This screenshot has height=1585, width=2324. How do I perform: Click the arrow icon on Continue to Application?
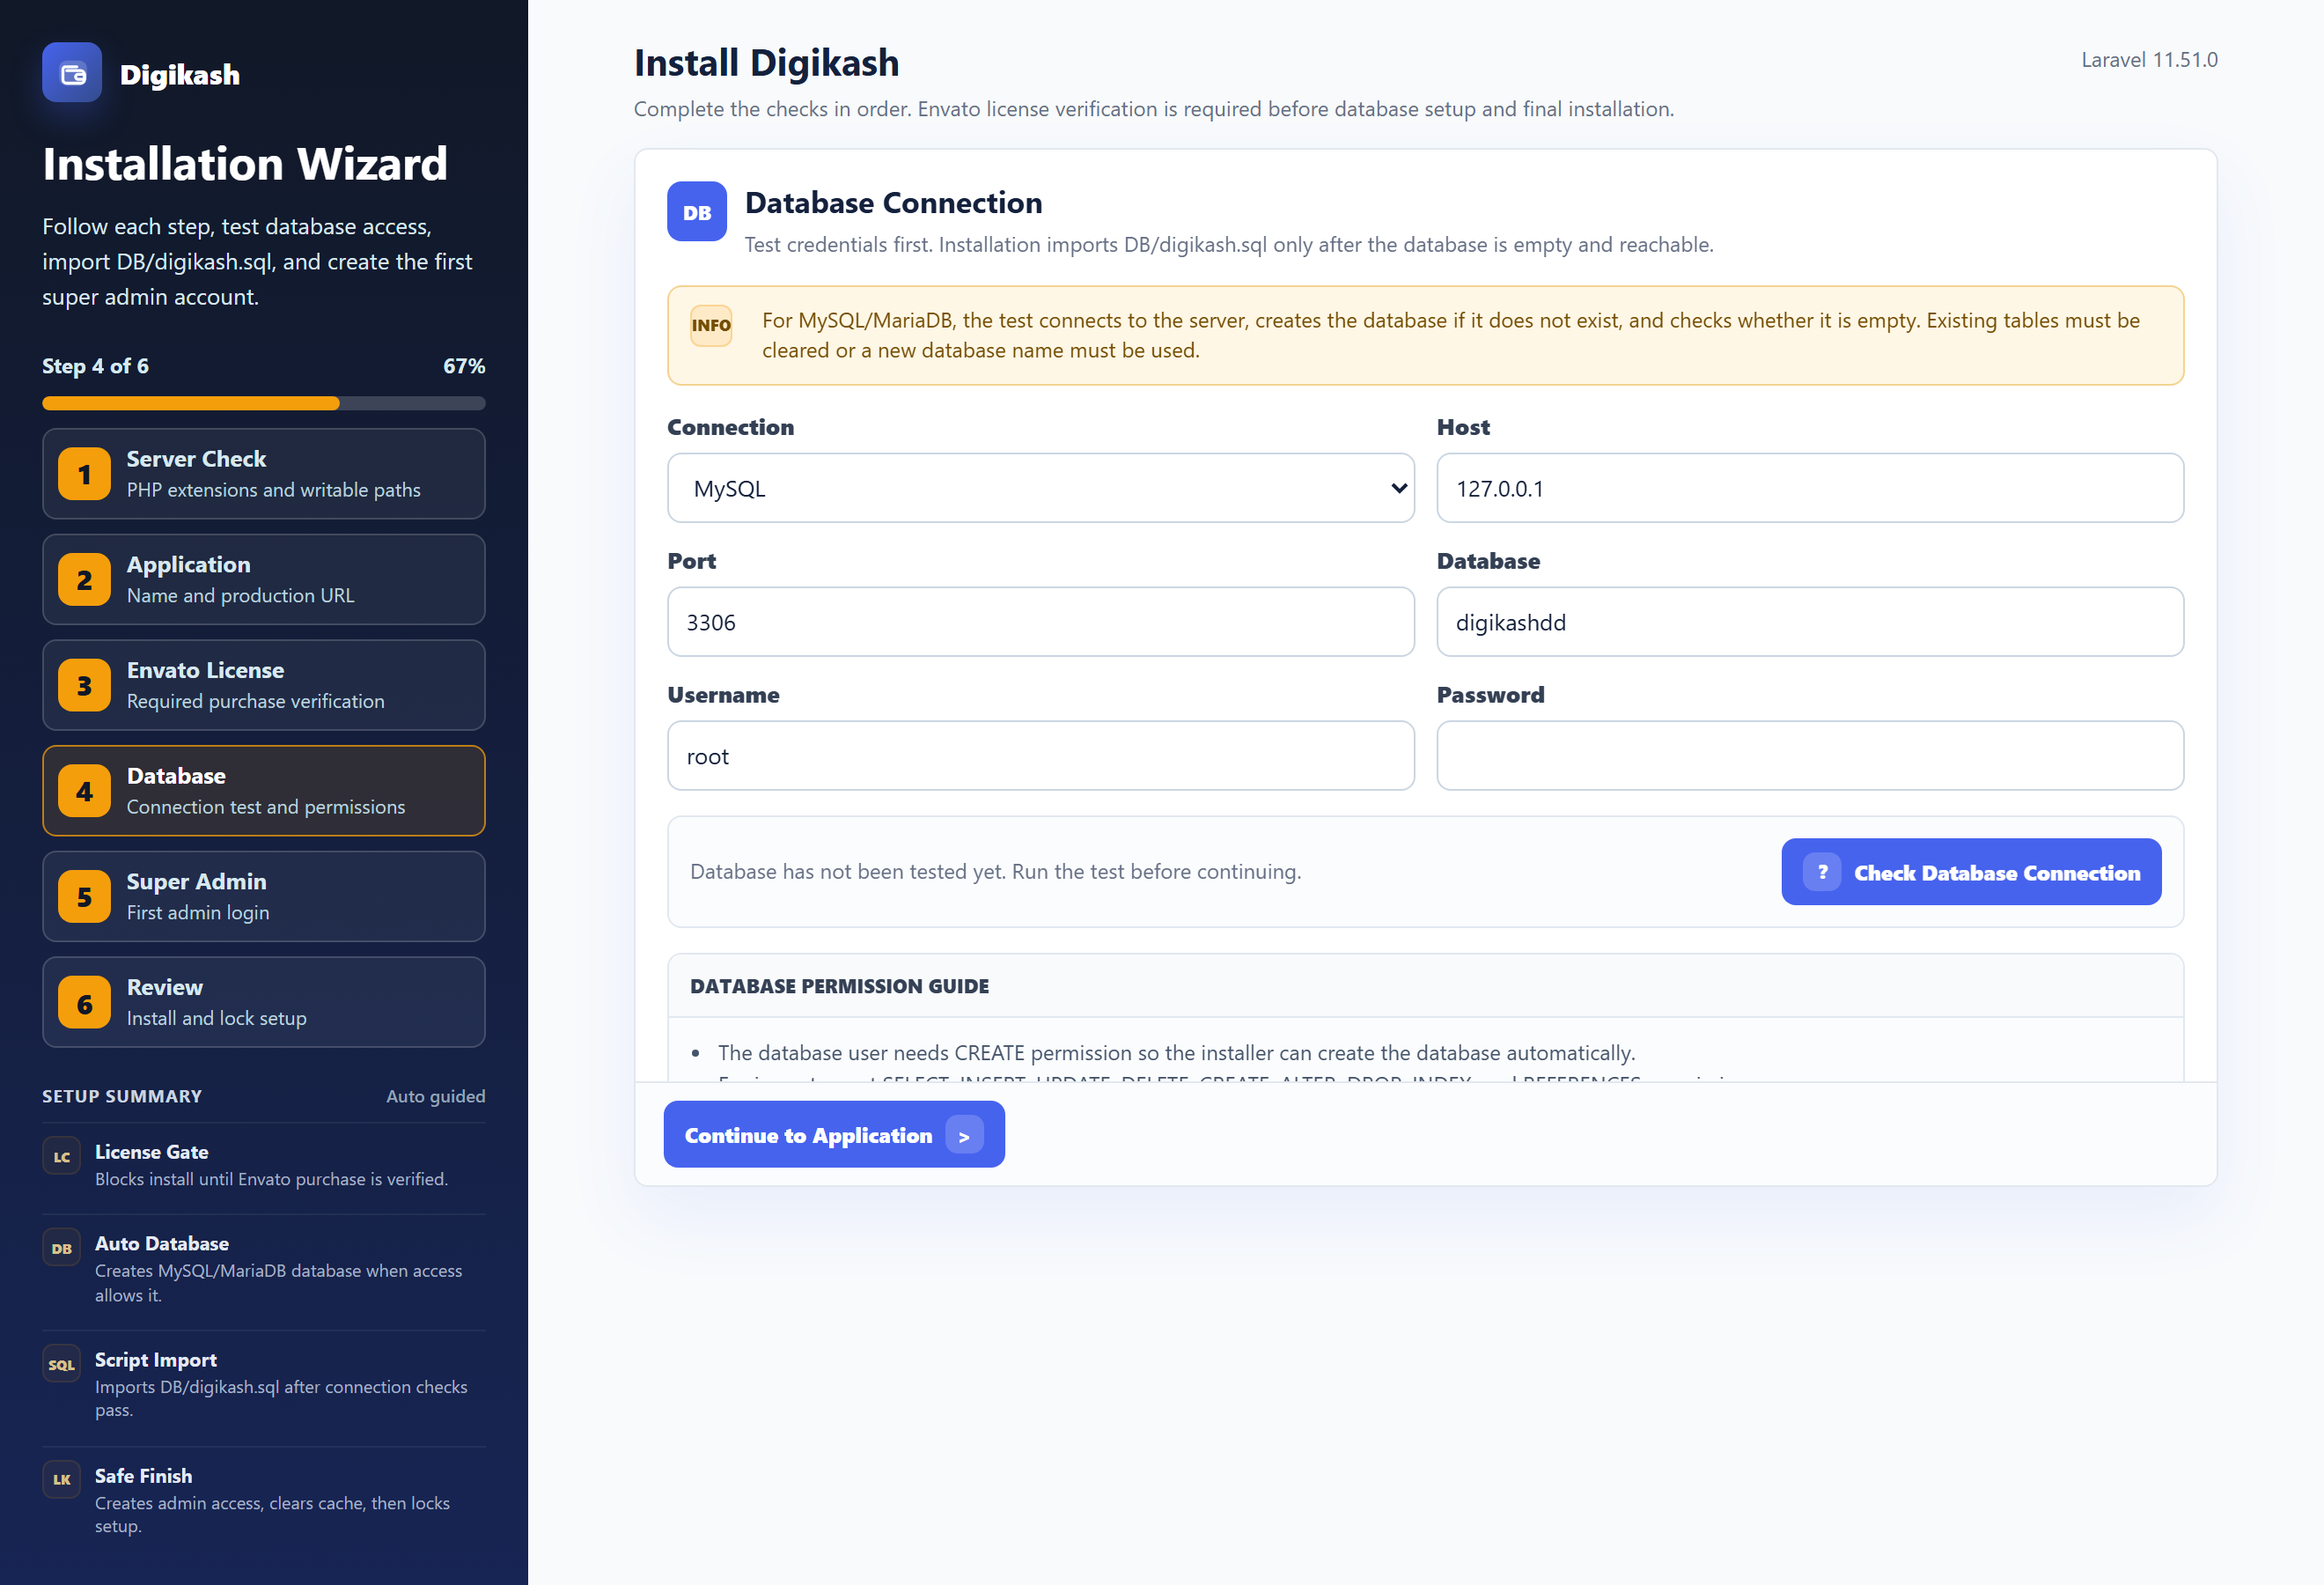click(x=964, y=1135)
